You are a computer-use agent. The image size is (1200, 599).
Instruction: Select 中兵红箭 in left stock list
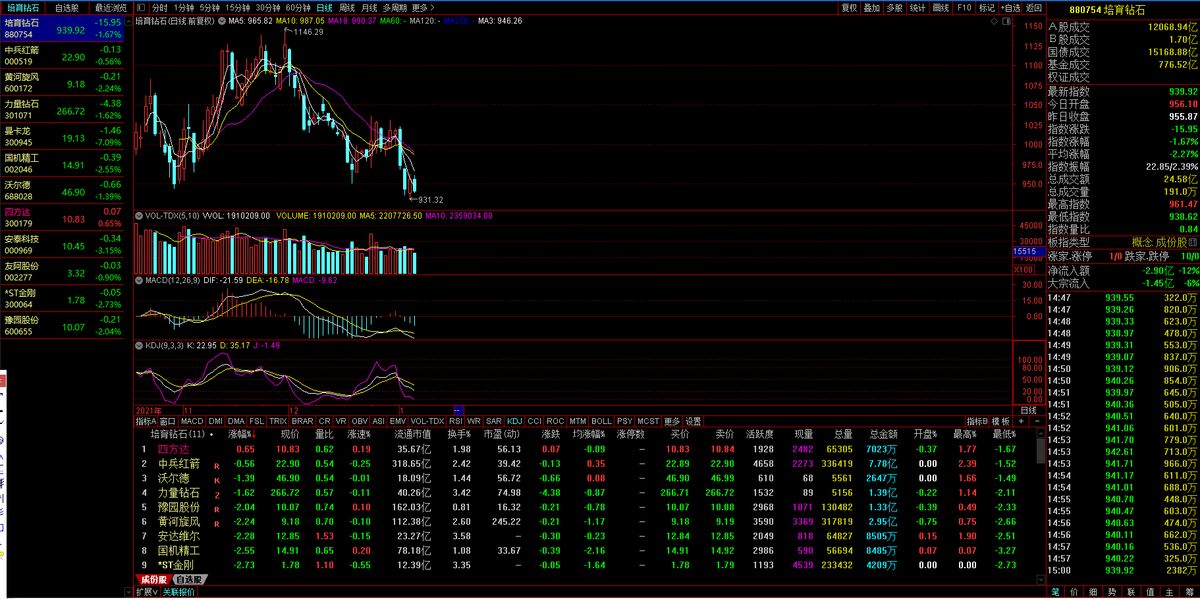pyautogui.click(x=63, y=54)
